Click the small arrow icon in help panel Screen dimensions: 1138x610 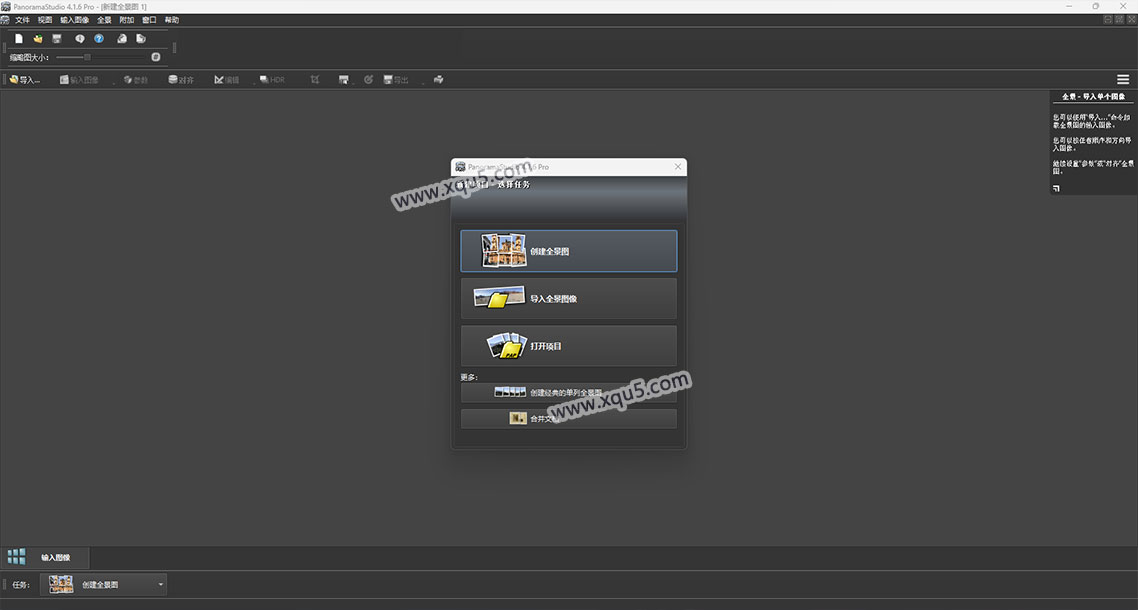1056,189
